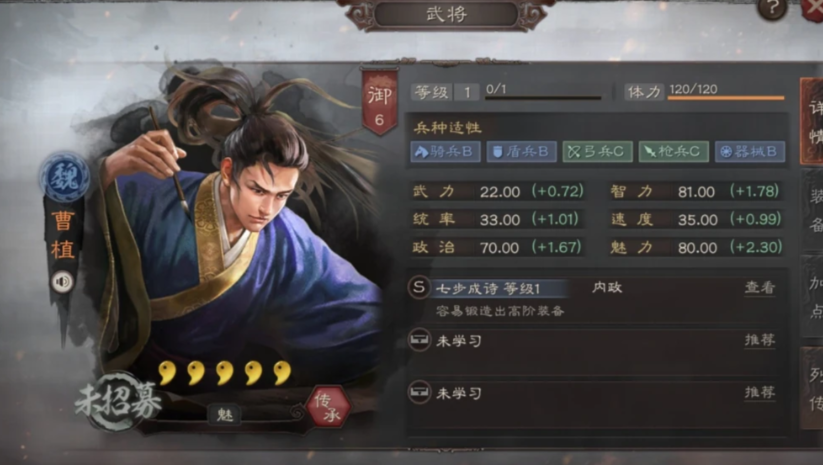
Task: Select the 枪兵C spearman aptitude tag
Action: tap(673, 152)
